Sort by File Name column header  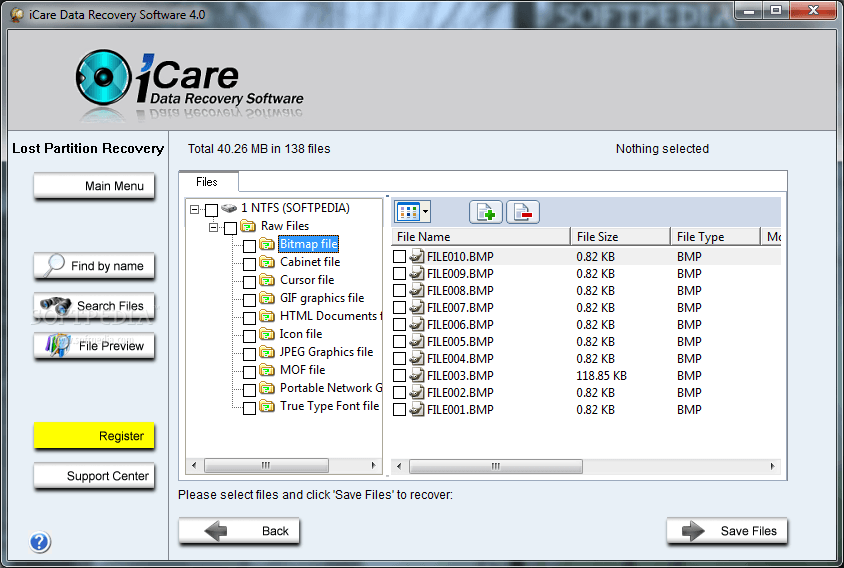click(481, 236)
